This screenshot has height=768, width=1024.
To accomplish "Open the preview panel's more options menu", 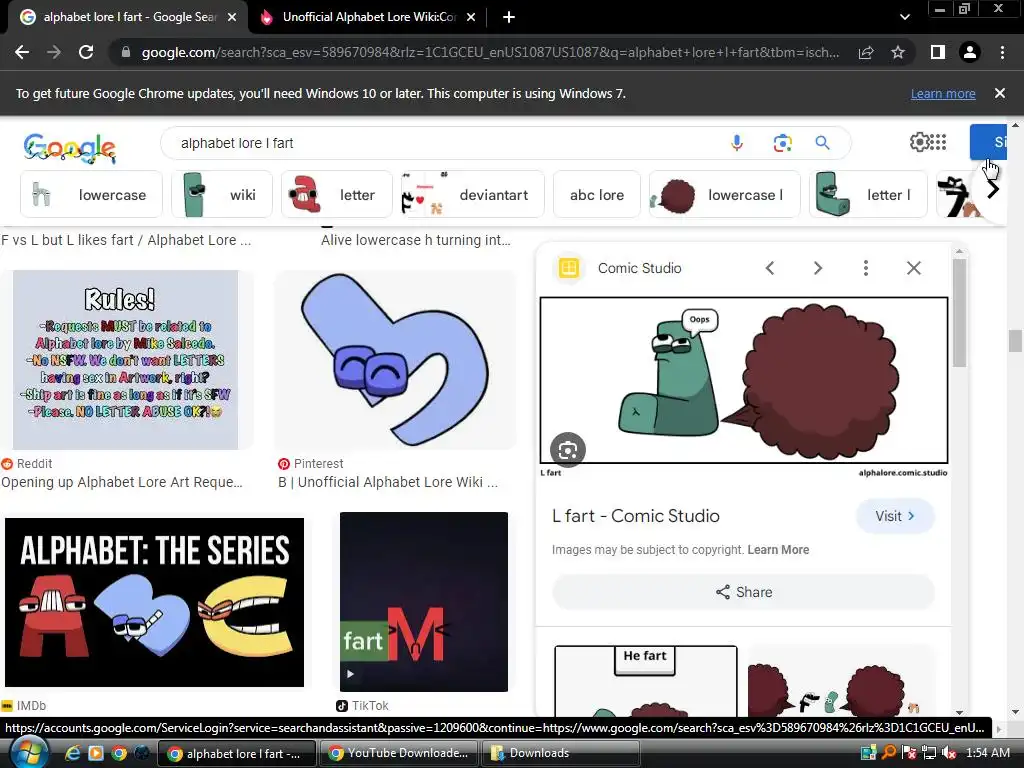I will coord(866,268).
